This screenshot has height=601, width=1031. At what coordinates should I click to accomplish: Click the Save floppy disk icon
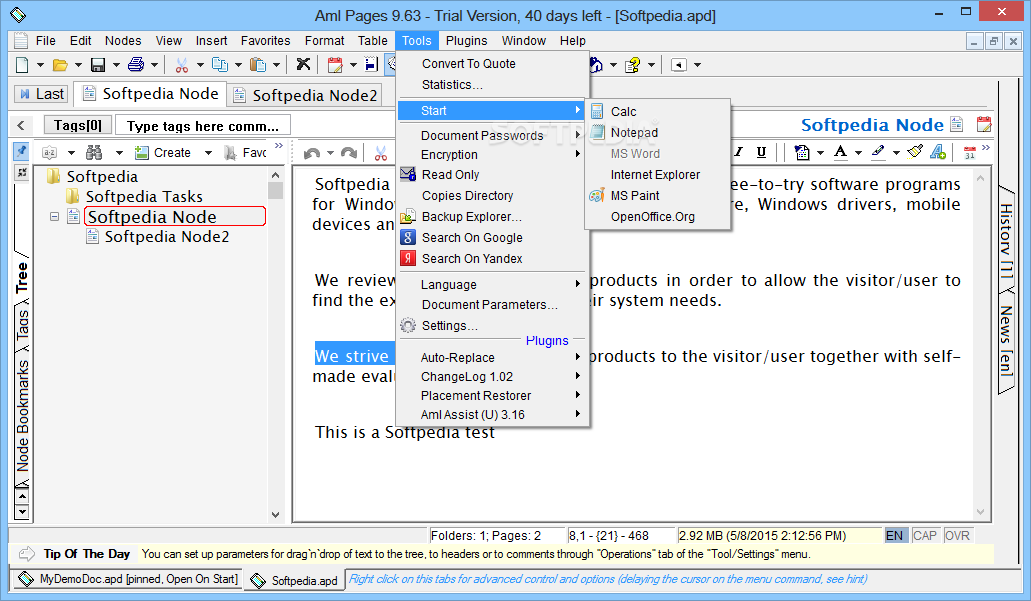(98, 64)
